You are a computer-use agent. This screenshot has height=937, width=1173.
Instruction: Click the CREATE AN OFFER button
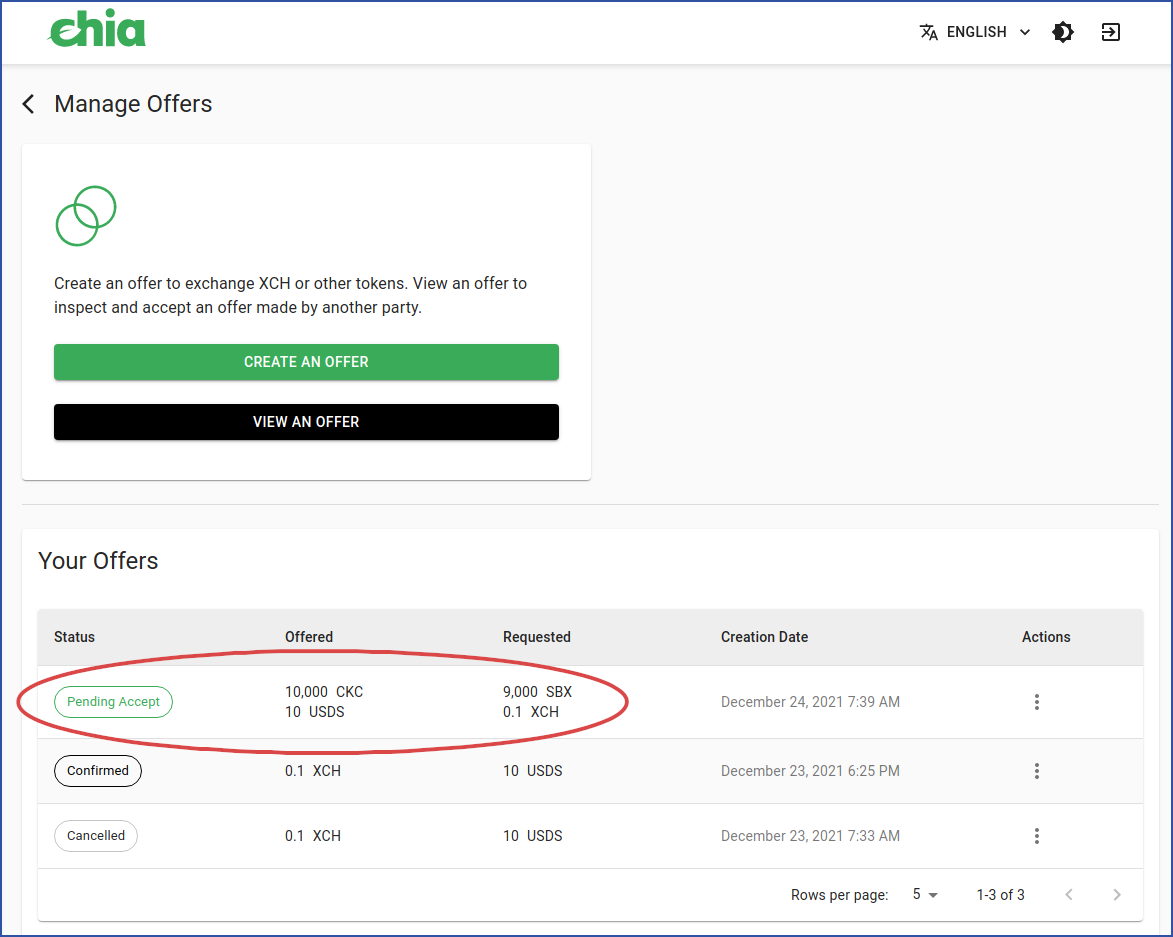coord(306,362)
